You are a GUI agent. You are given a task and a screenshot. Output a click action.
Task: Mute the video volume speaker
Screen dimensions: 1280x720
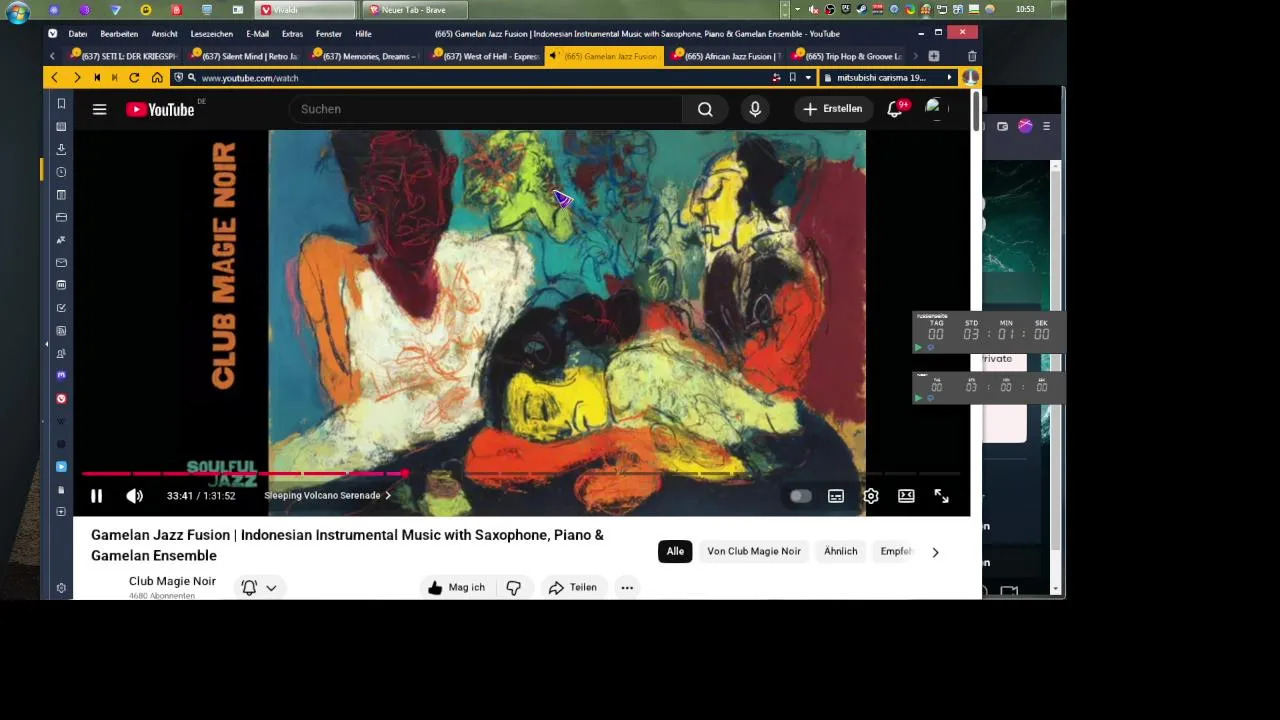pos(134,496)
